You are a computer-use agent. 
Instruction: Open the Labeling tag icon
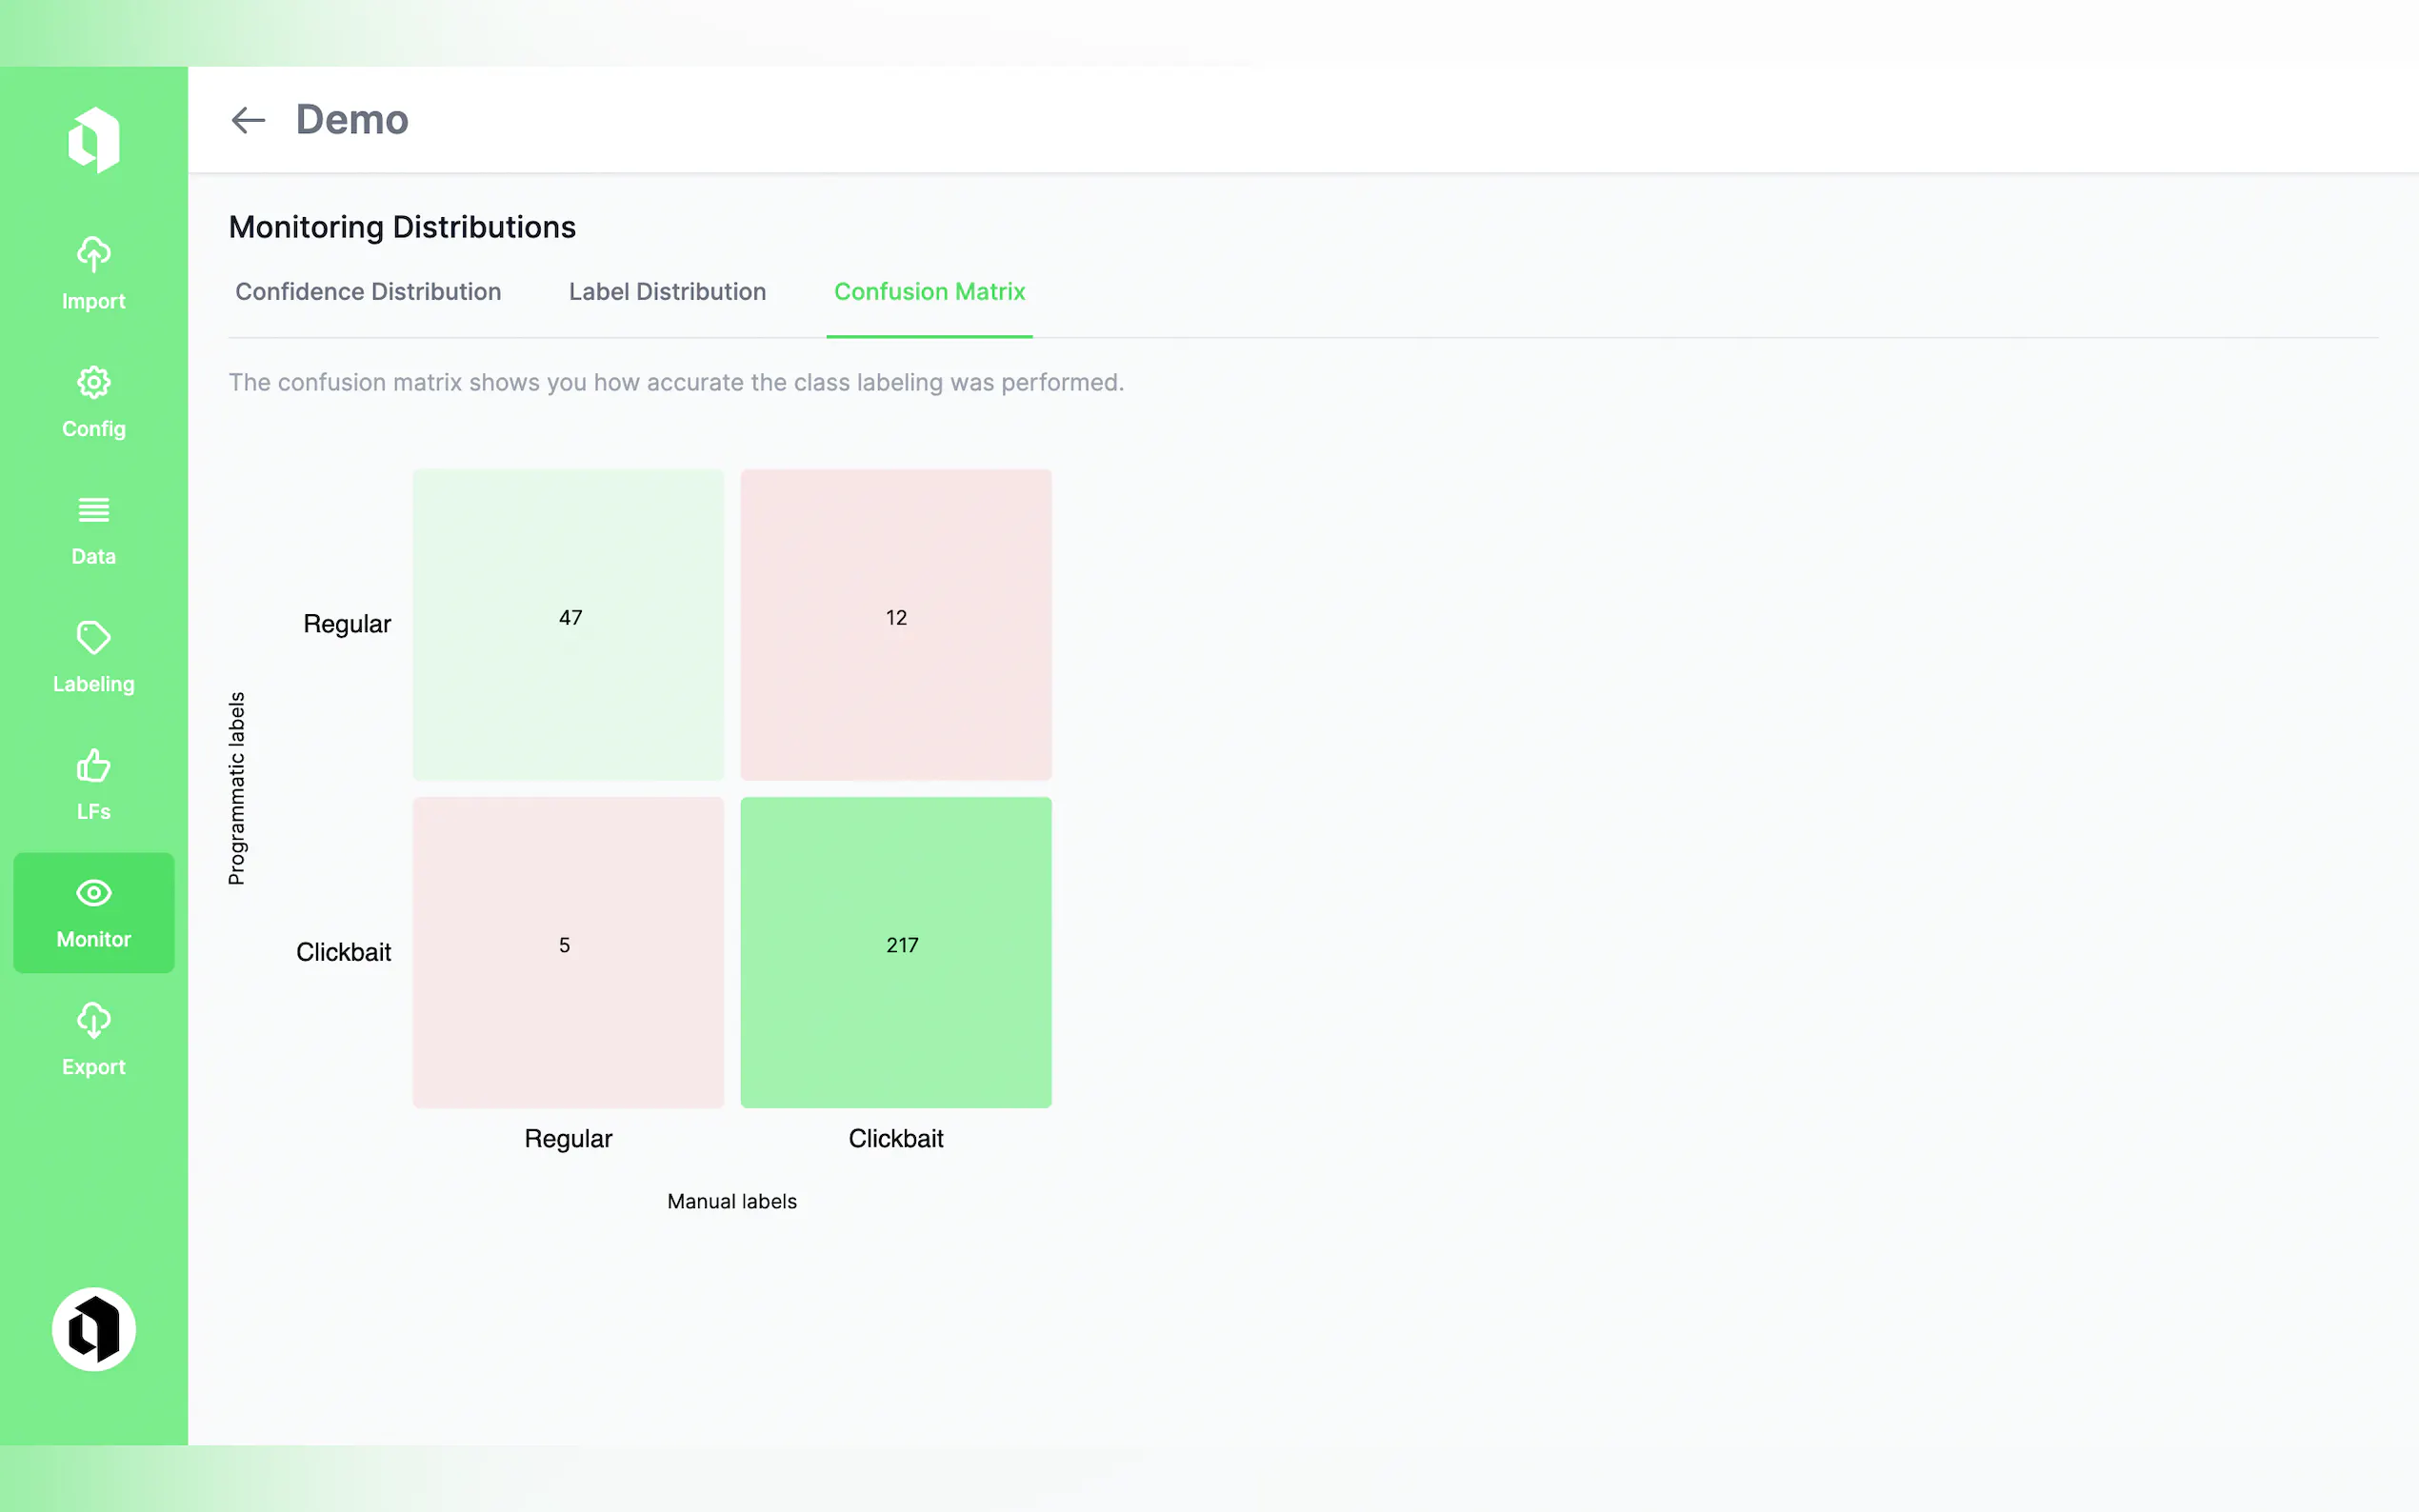pyautogui.click(x=94, y=638)
